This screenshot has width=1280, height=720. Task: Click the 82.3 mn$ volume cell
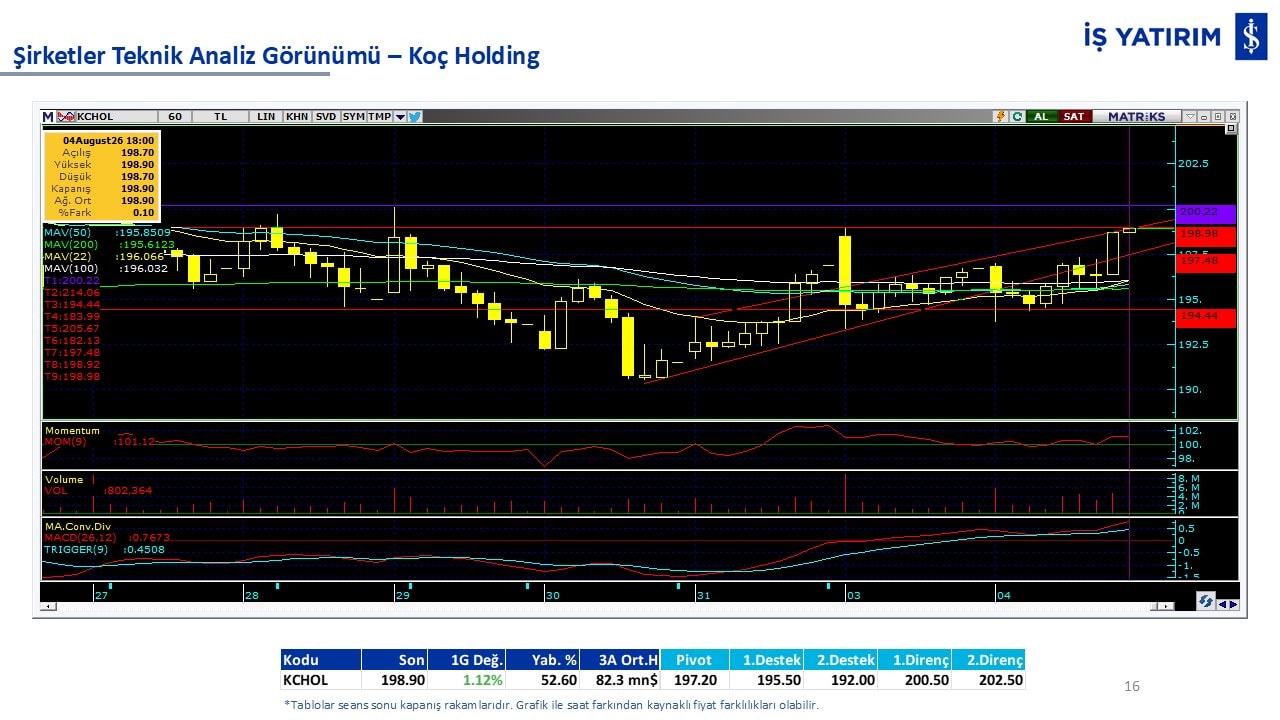619,680
